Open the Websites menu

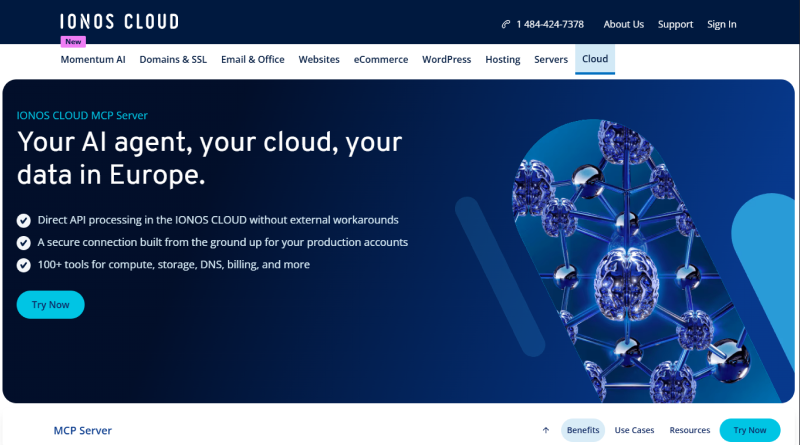click(319, 59)
